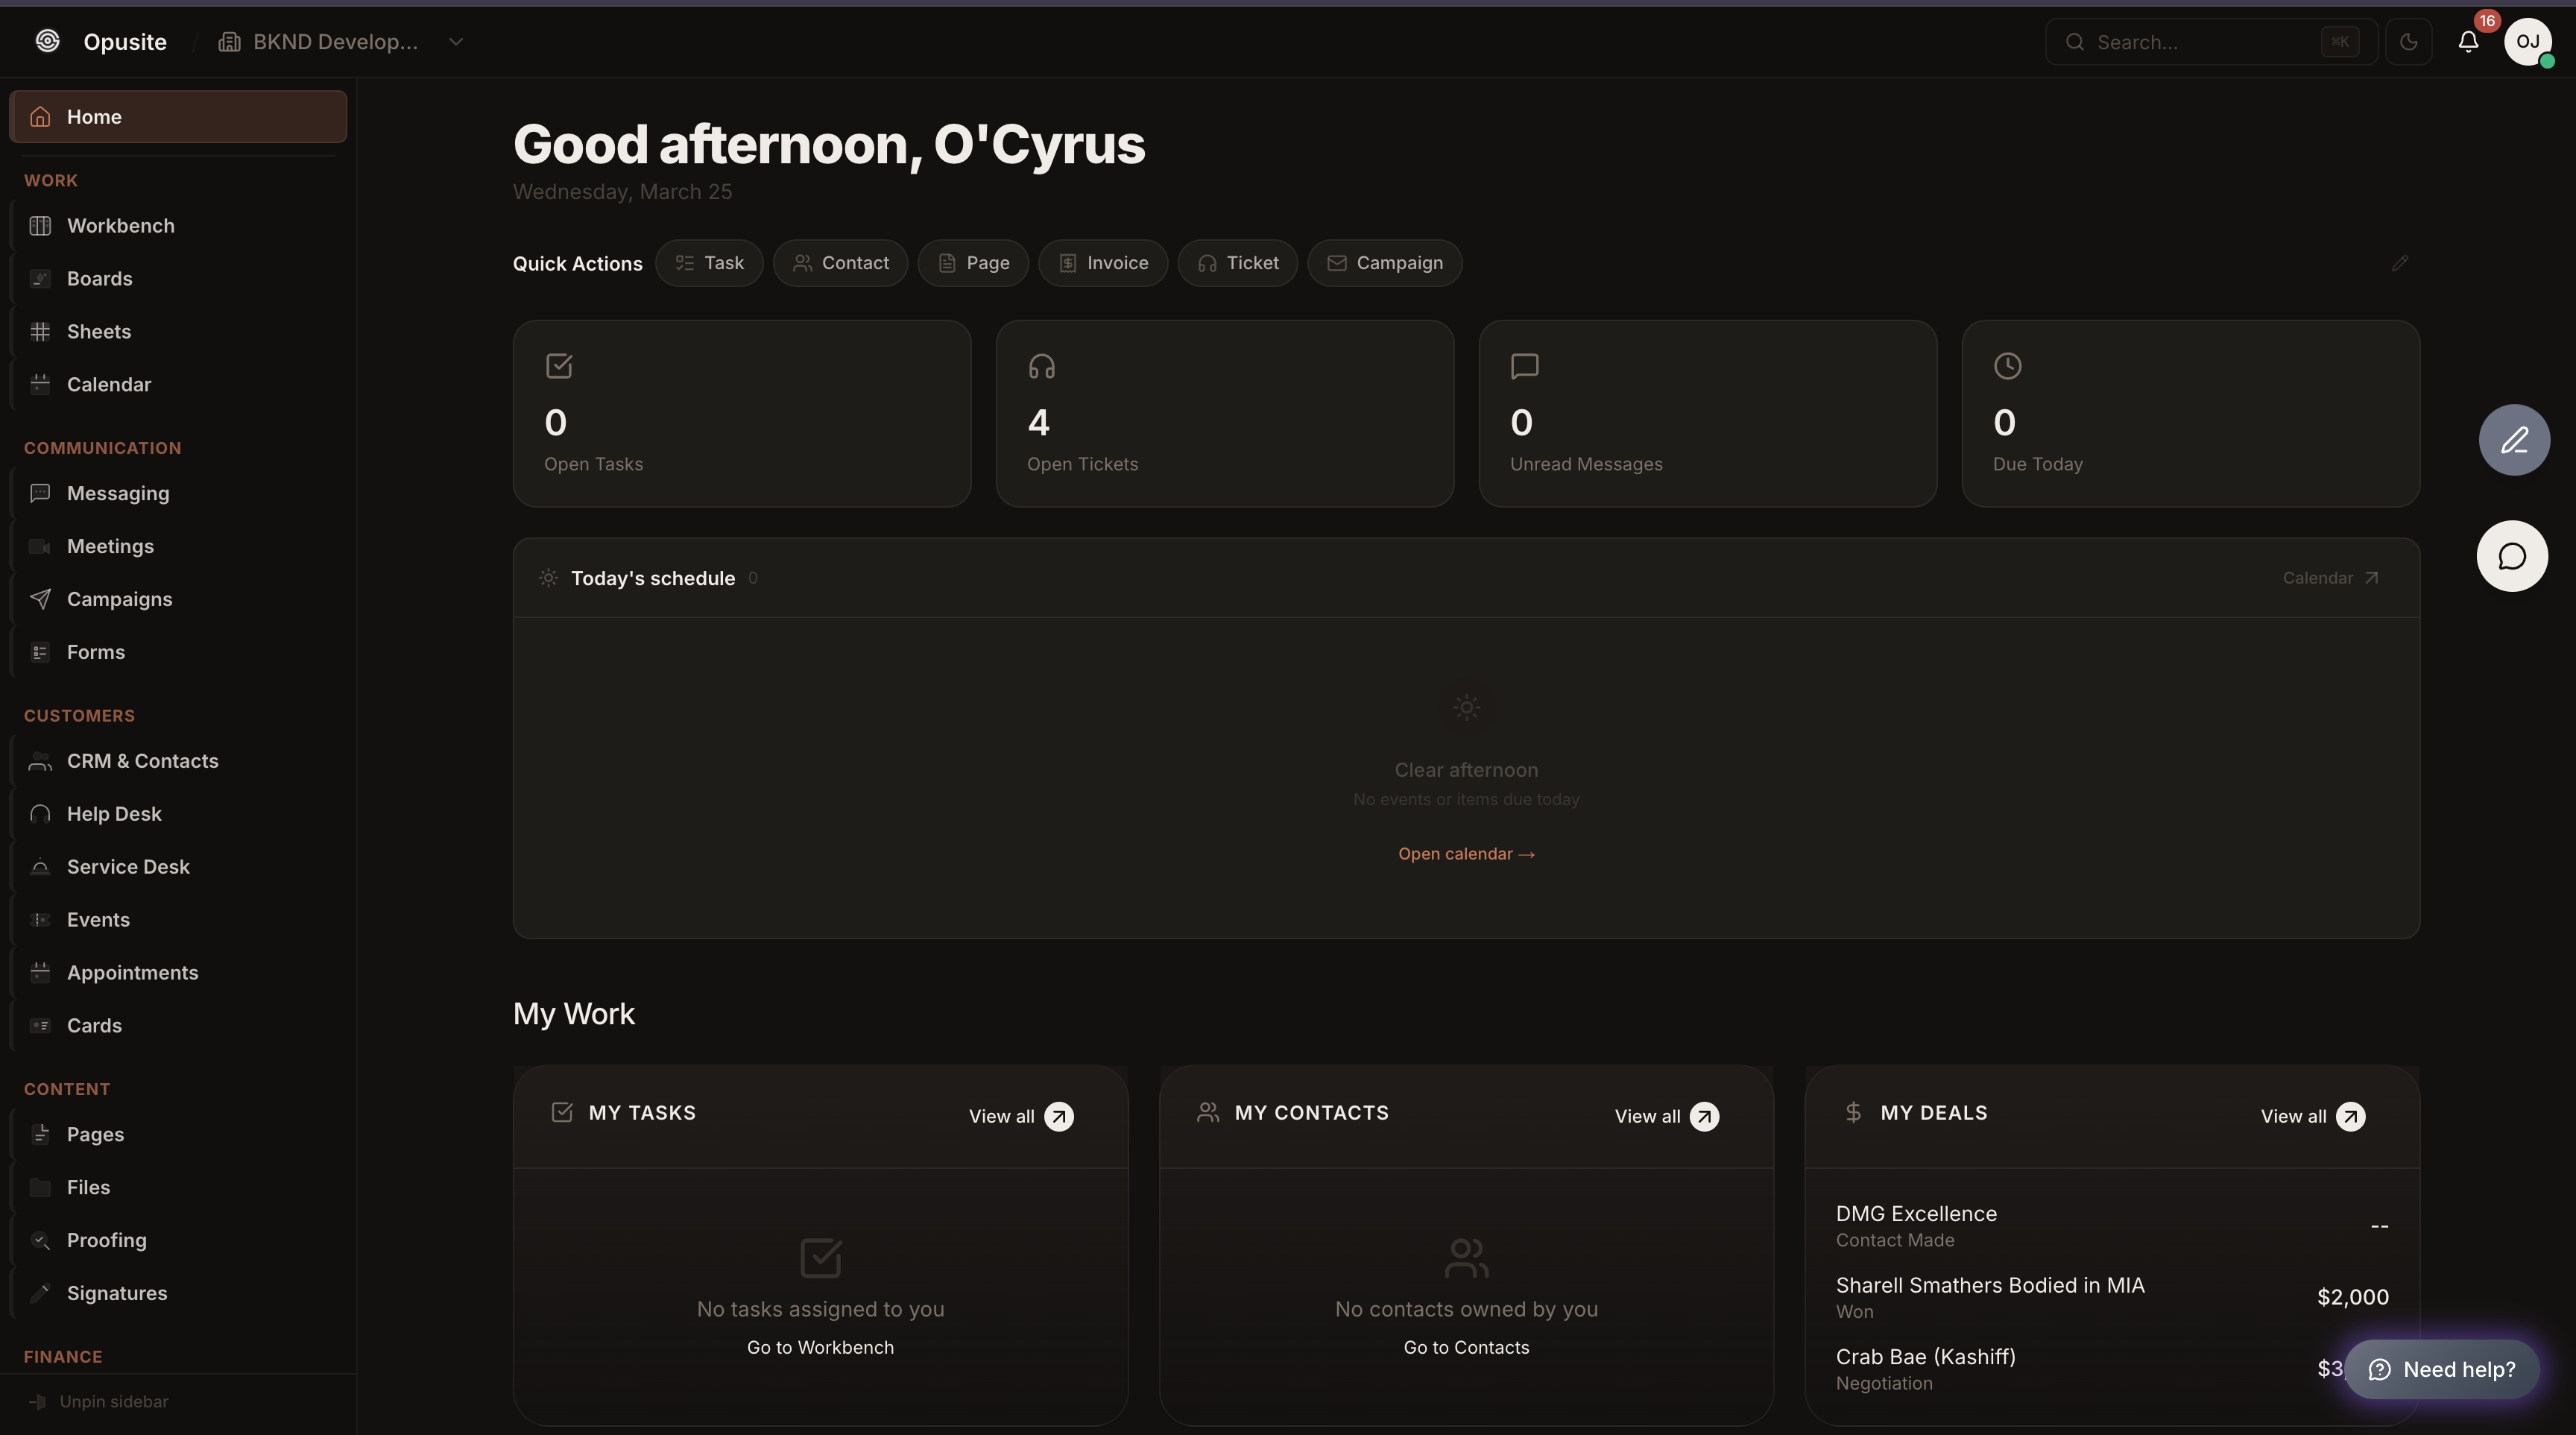
Task: Open the chat bubble on the right edge
Action: coord(2513,556)
